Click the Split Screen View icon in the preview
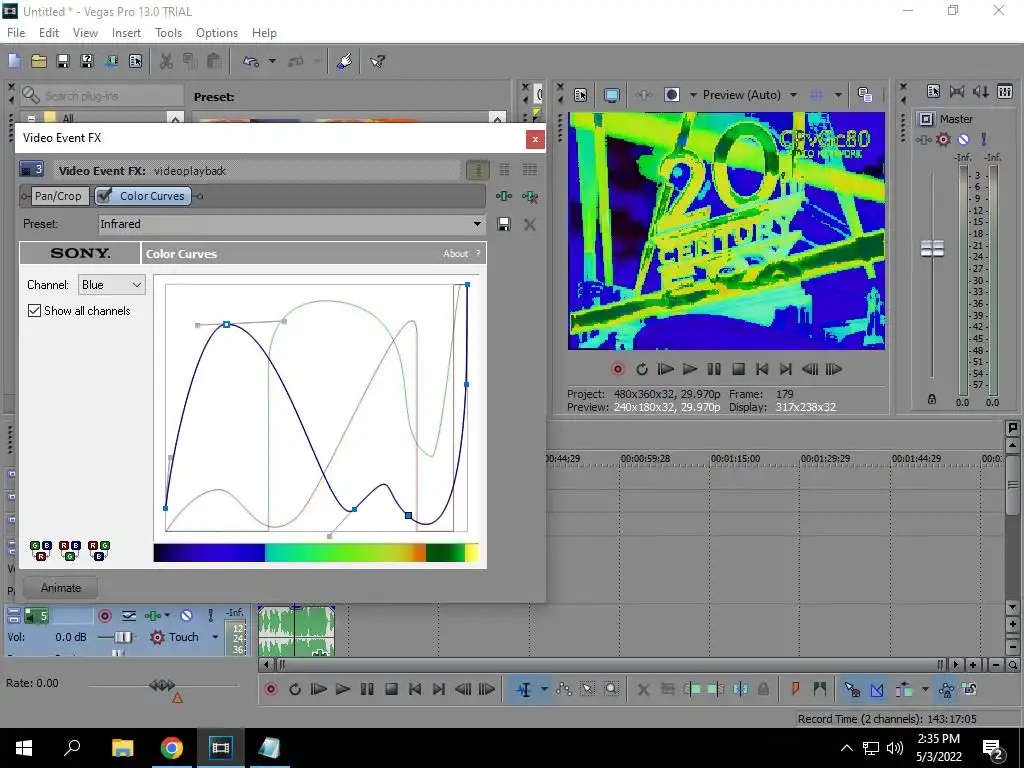 tap(671, 95)
